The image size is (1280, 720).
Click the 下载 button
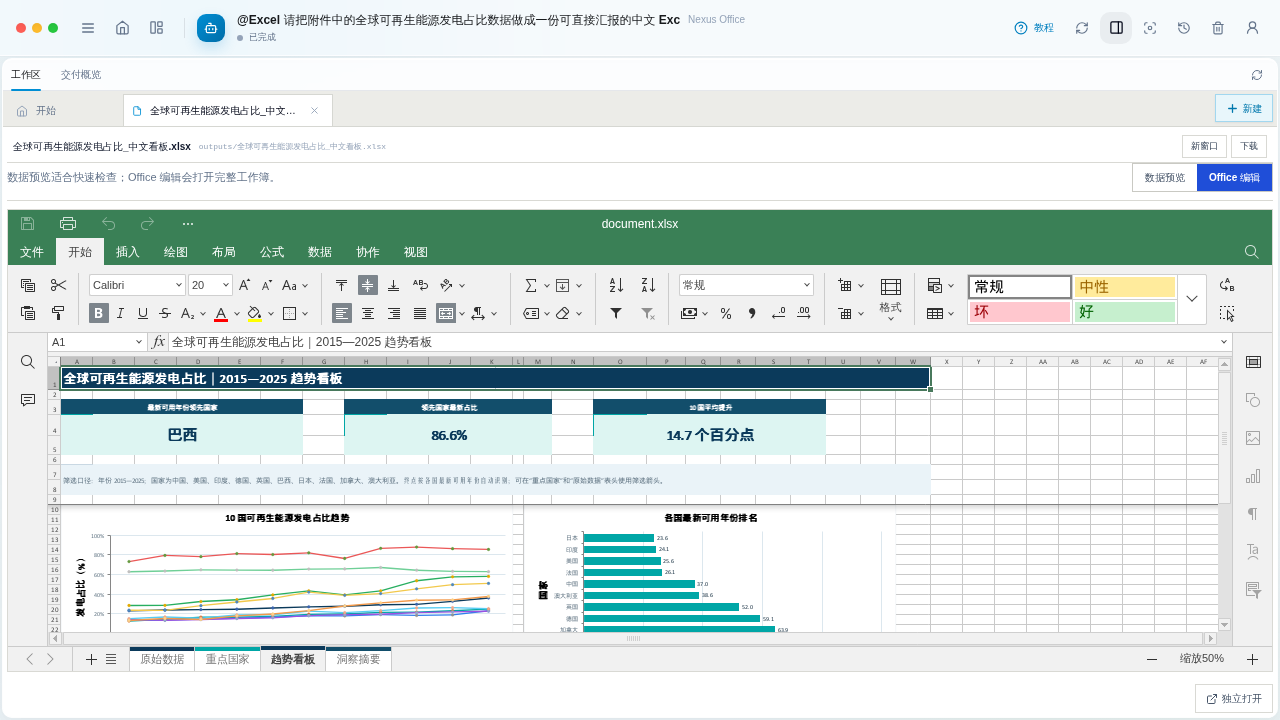(1249, 146)
